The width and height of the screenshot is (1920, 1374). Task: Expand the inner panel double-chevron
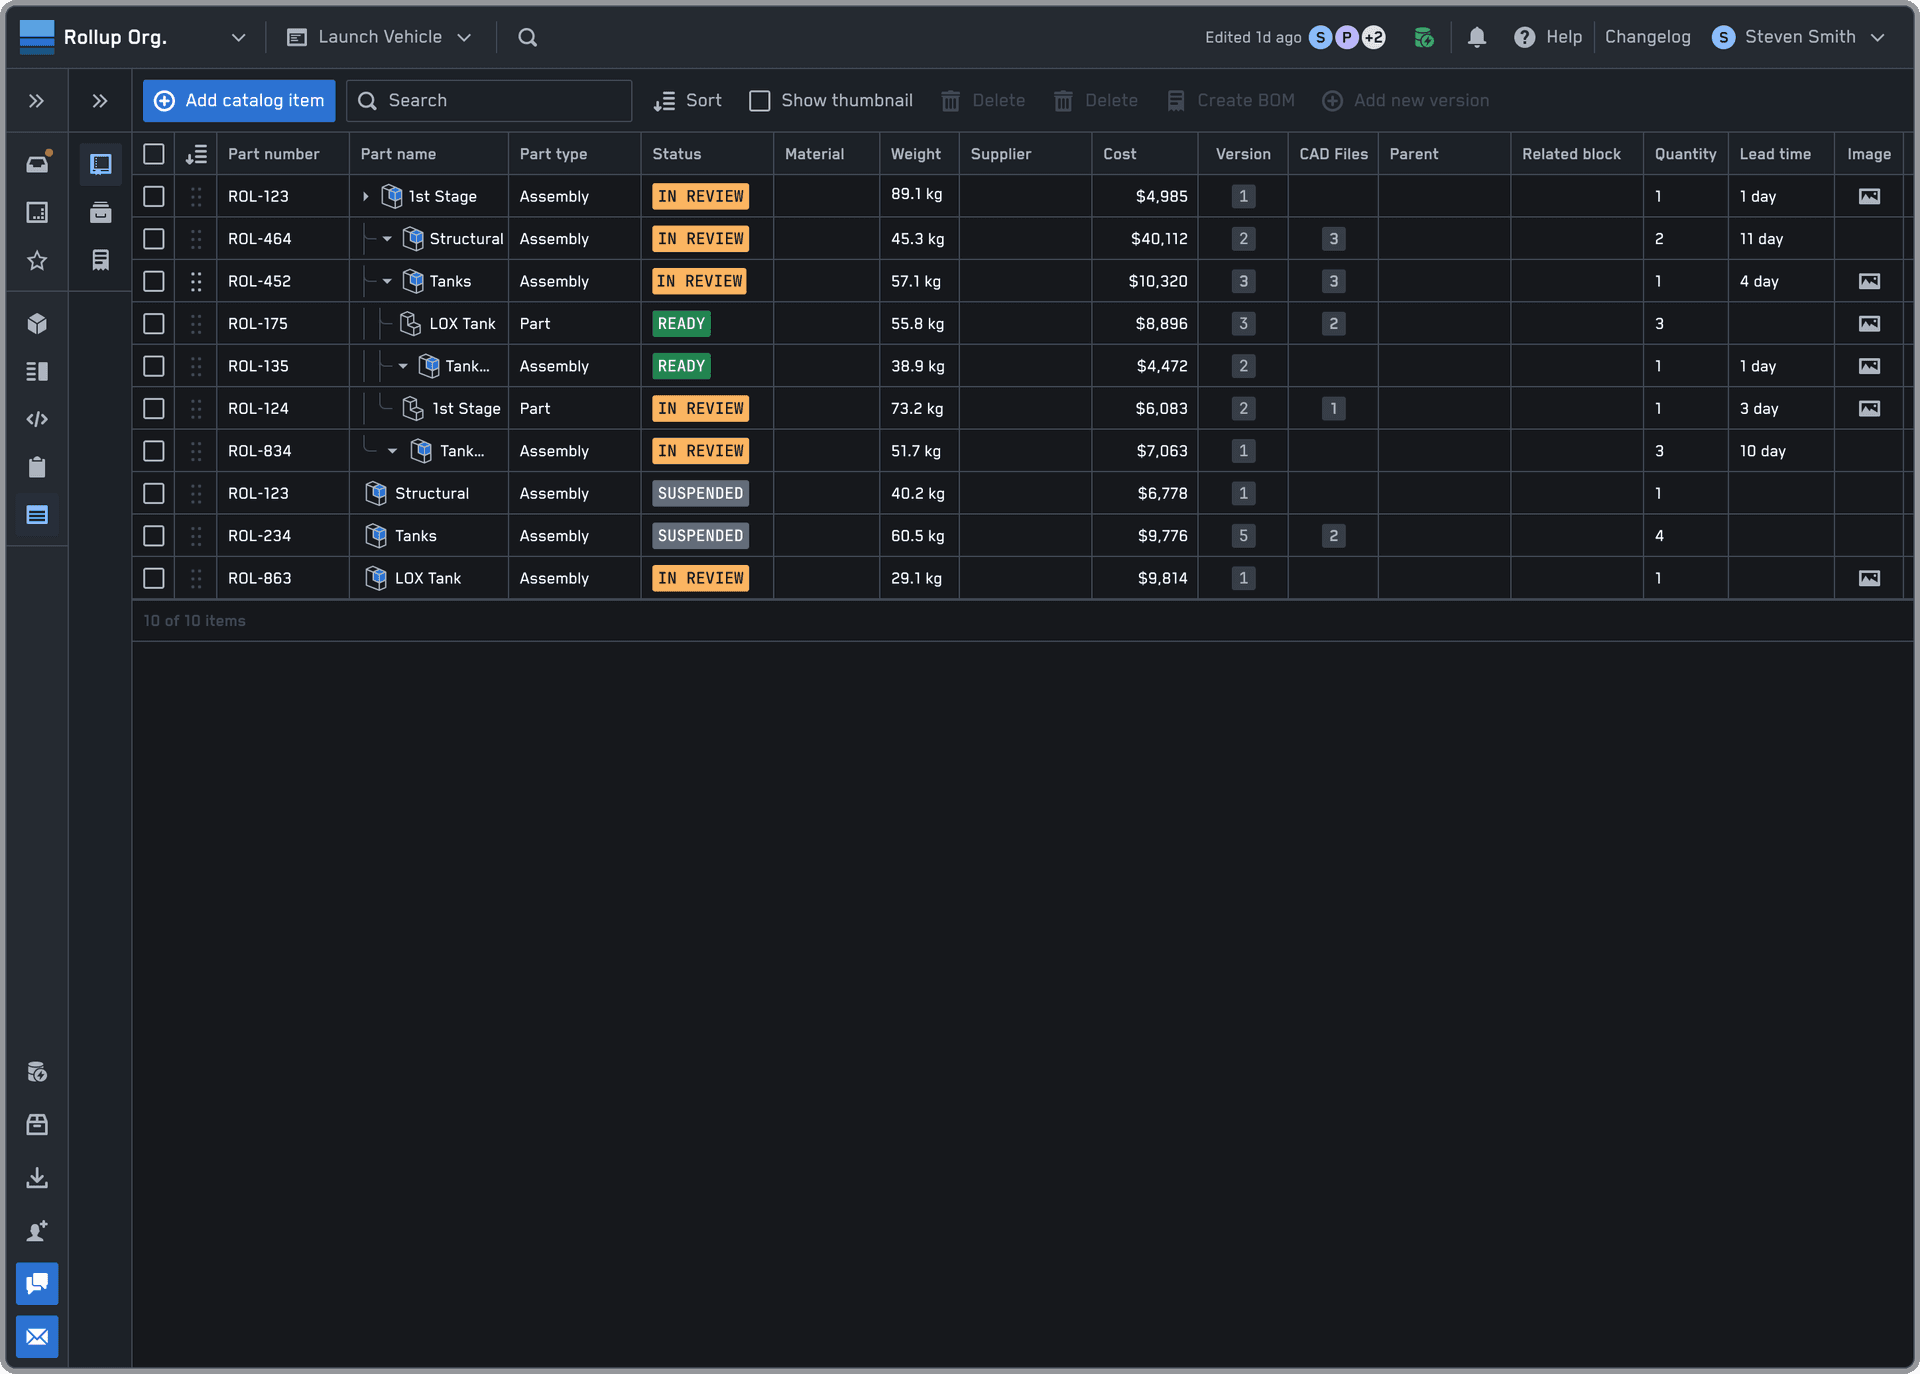pyautogui.click(x=100, y=101)
